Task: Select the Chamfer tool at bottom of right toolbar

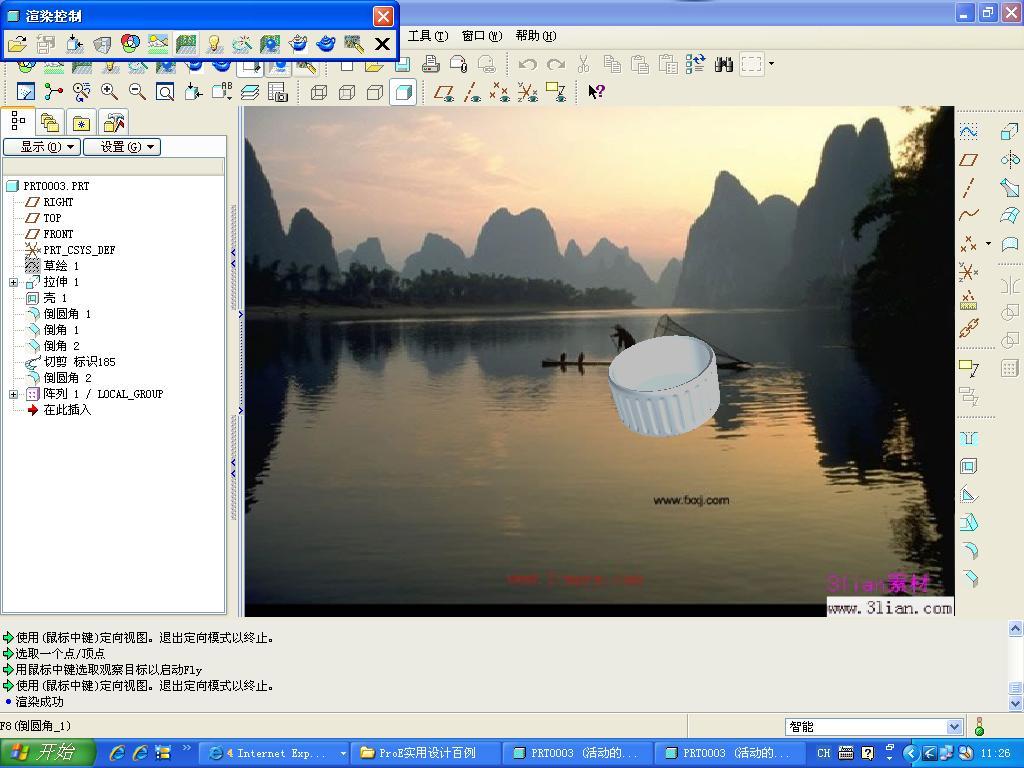Action: [x=968, y=579]
